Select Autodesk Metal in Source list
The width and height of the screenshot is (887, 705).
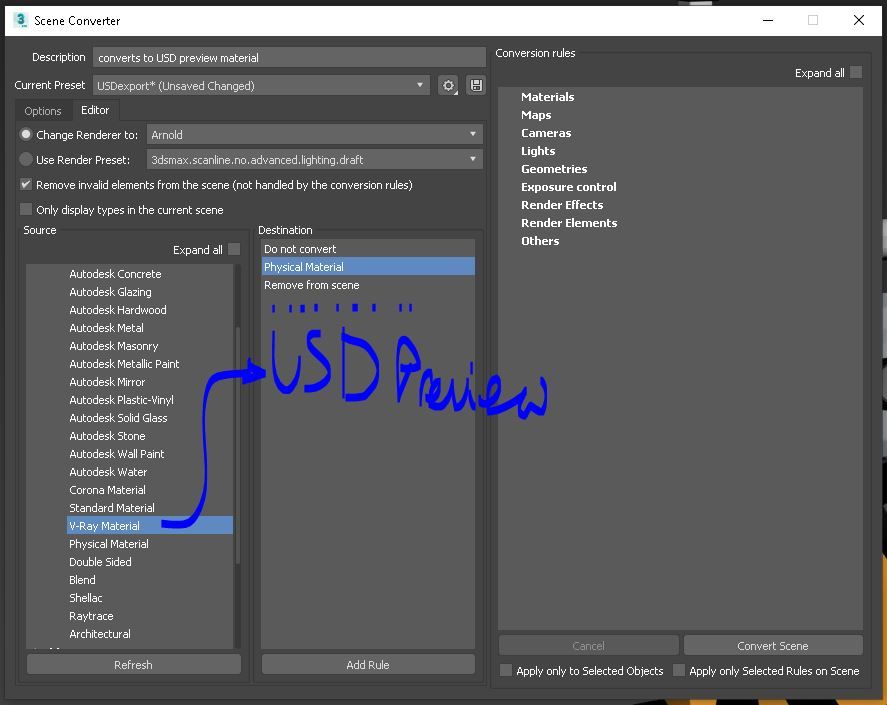click(x=106, y=328)
